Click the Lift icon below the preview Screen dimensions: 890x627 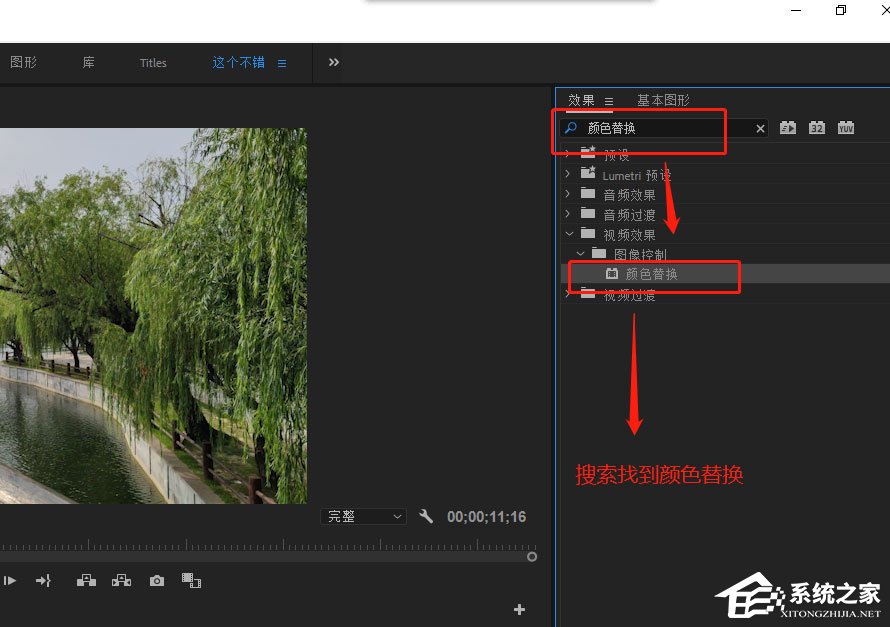[x=85, y=580]
